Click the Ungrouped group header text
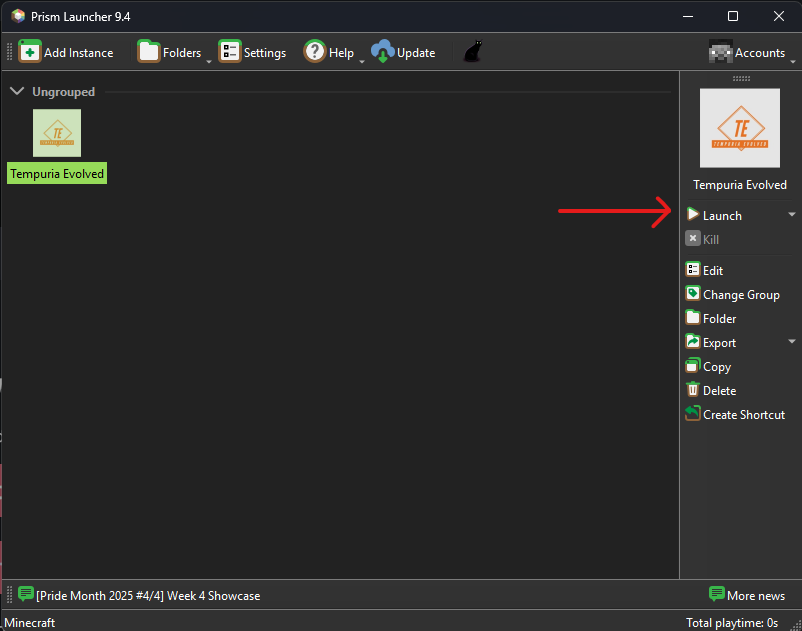802x631 pixels. point(63,92)
